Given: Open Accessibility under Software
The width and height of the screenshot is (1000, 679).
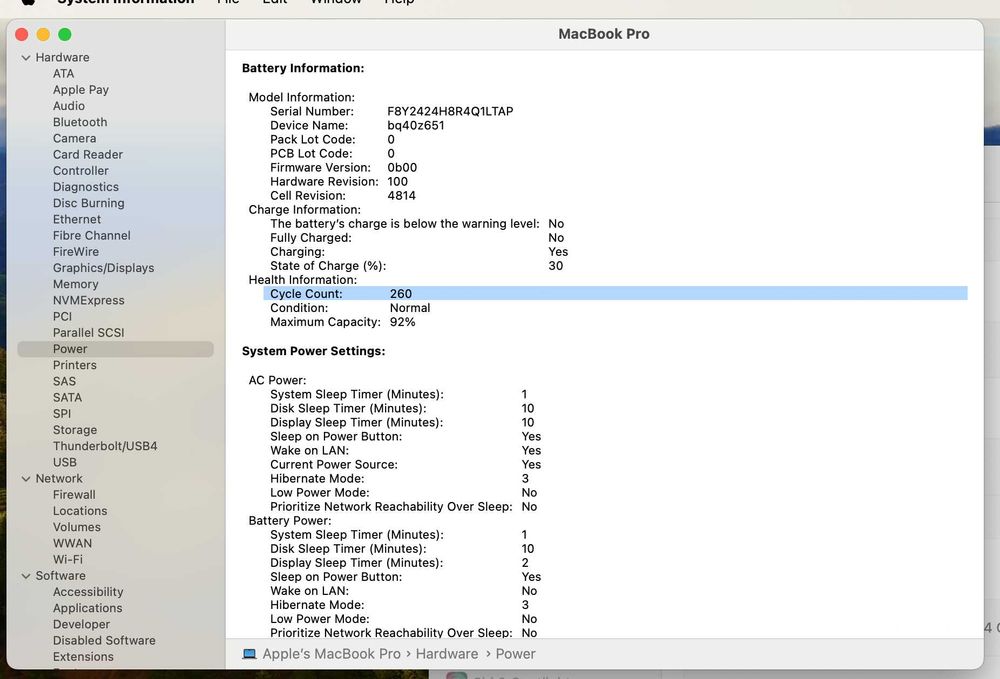Looking at the screenshot, I should tap(88, 592).
